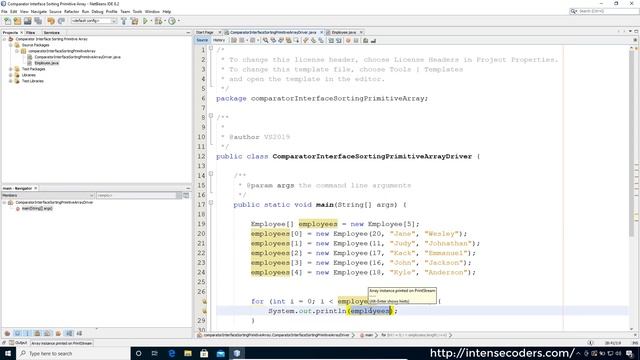Open the Output window button
Viewport: 640px width, 360px height.
click(18, 343)
